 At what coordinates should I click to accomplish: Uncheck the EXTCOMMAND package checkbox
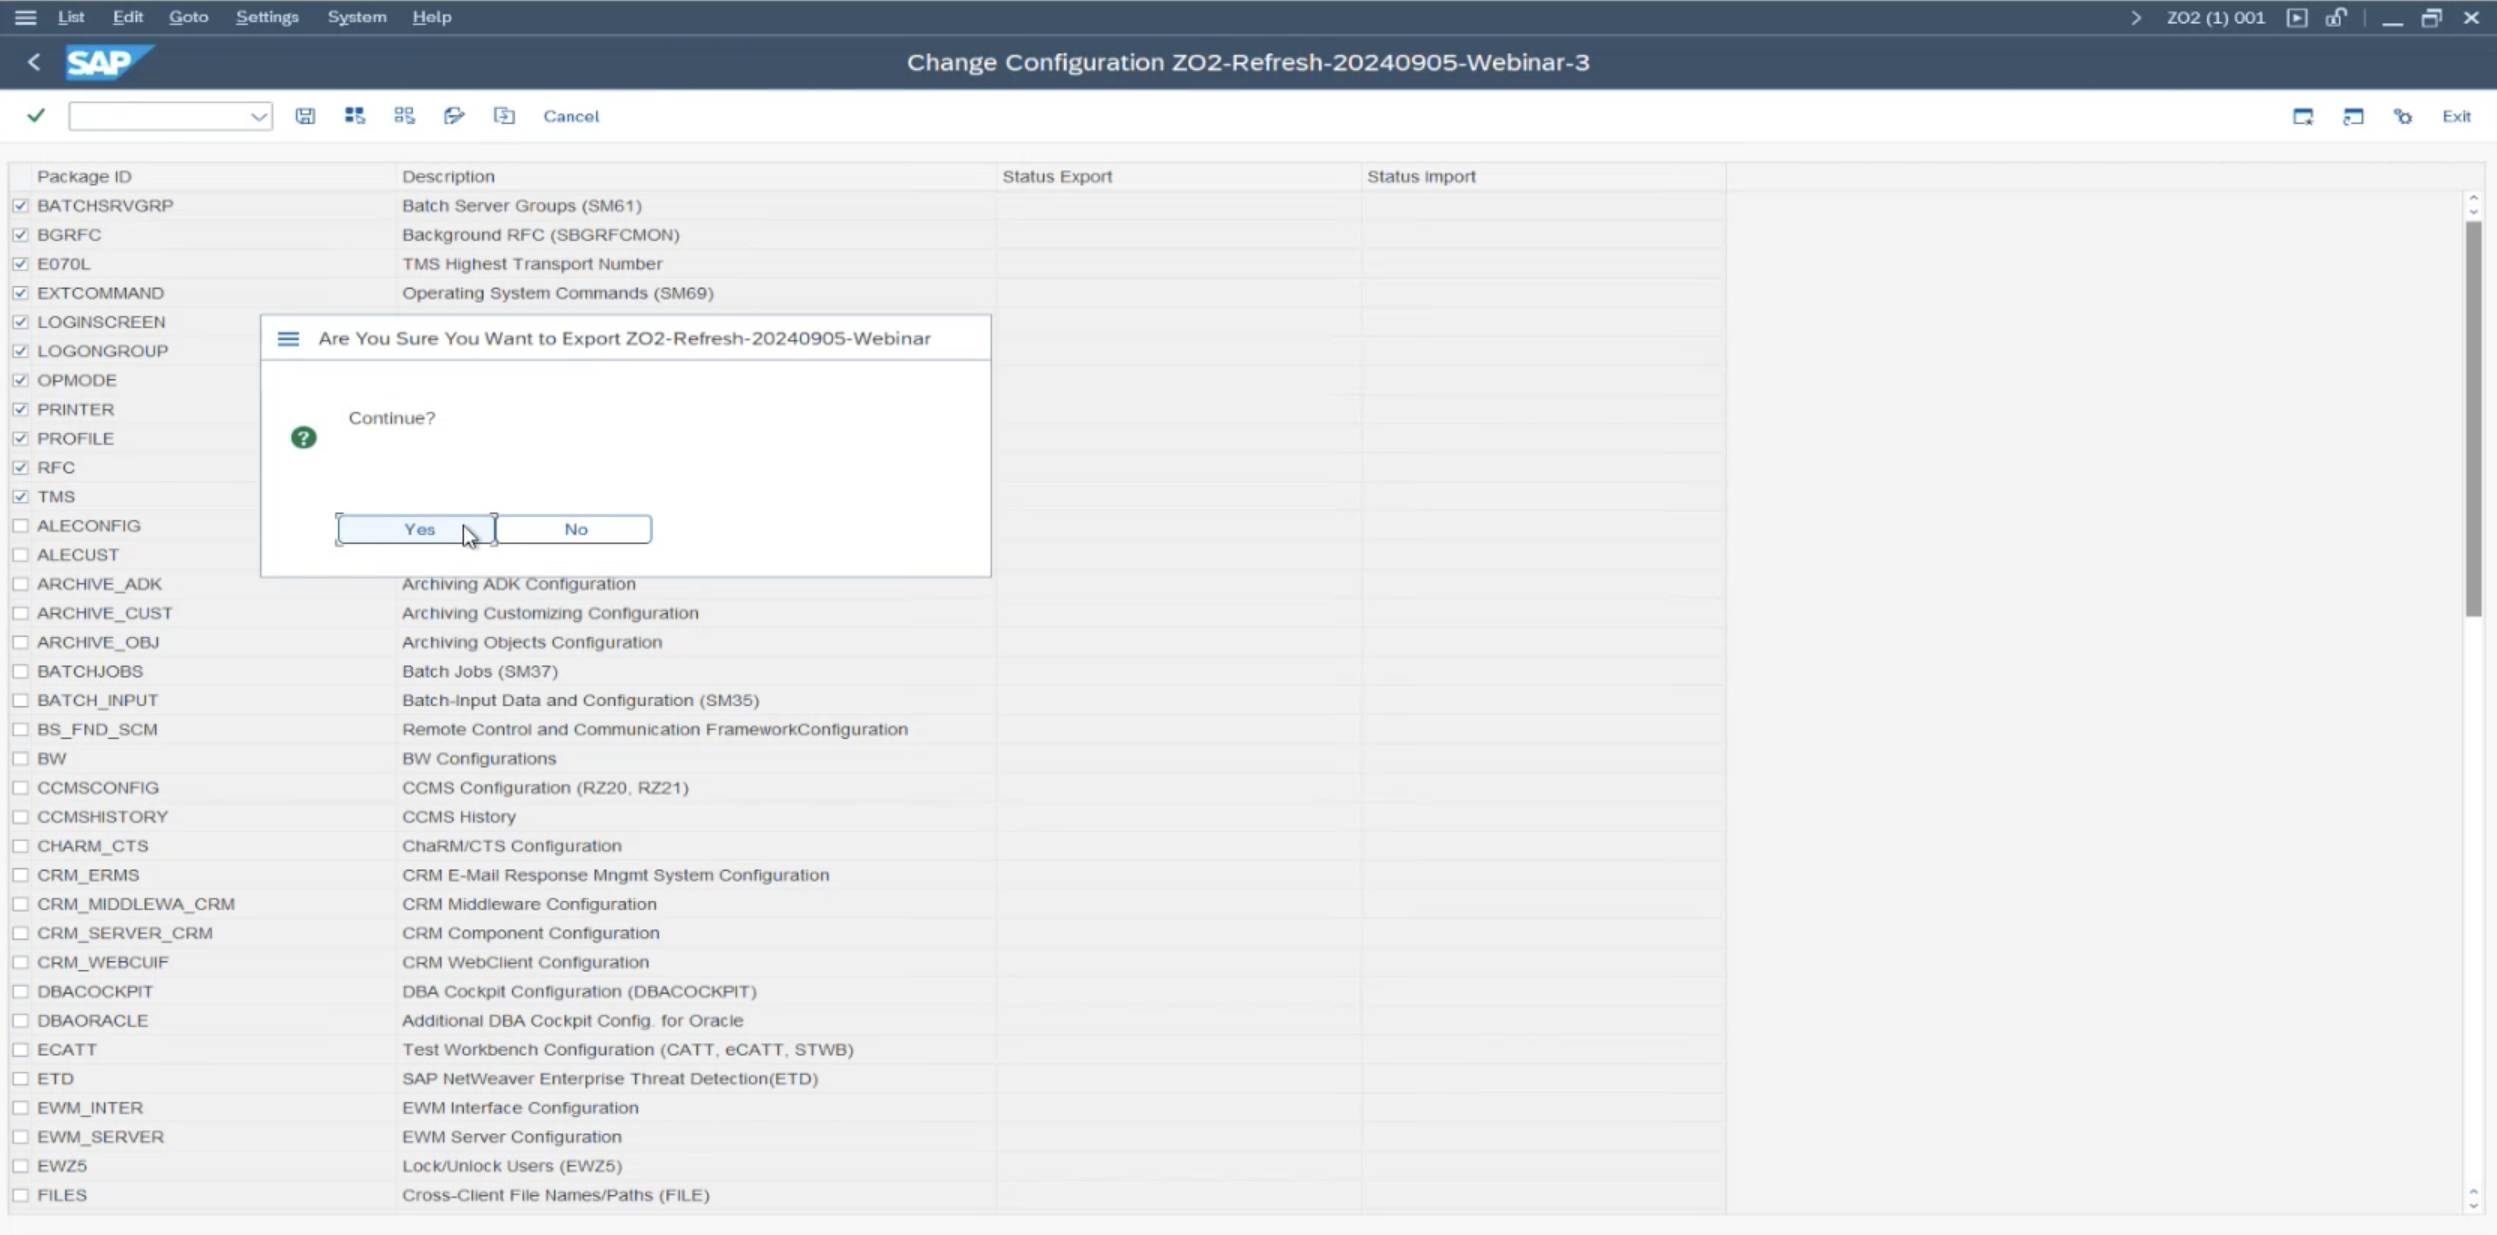tap(20, 293)
